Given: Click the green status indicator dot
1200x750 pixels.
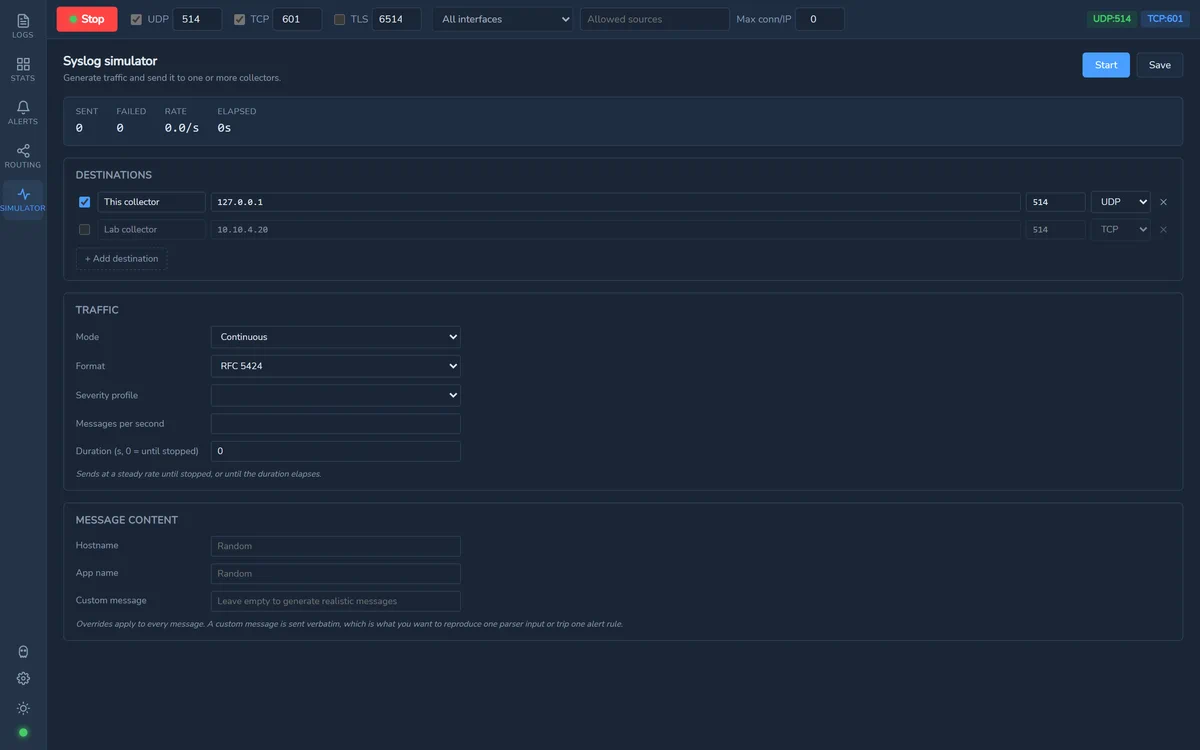Looking at the screenshot, I should (23, 733).
